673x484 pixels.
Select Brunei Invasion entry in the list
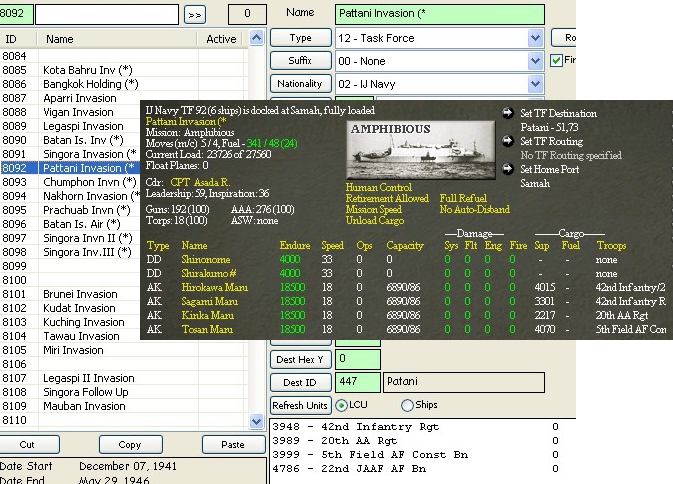click(80, 294)
